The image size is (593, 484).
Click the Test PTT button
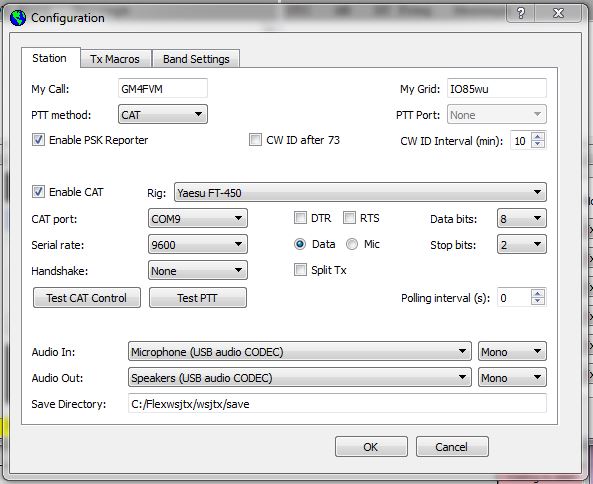(x=198, y=298)
